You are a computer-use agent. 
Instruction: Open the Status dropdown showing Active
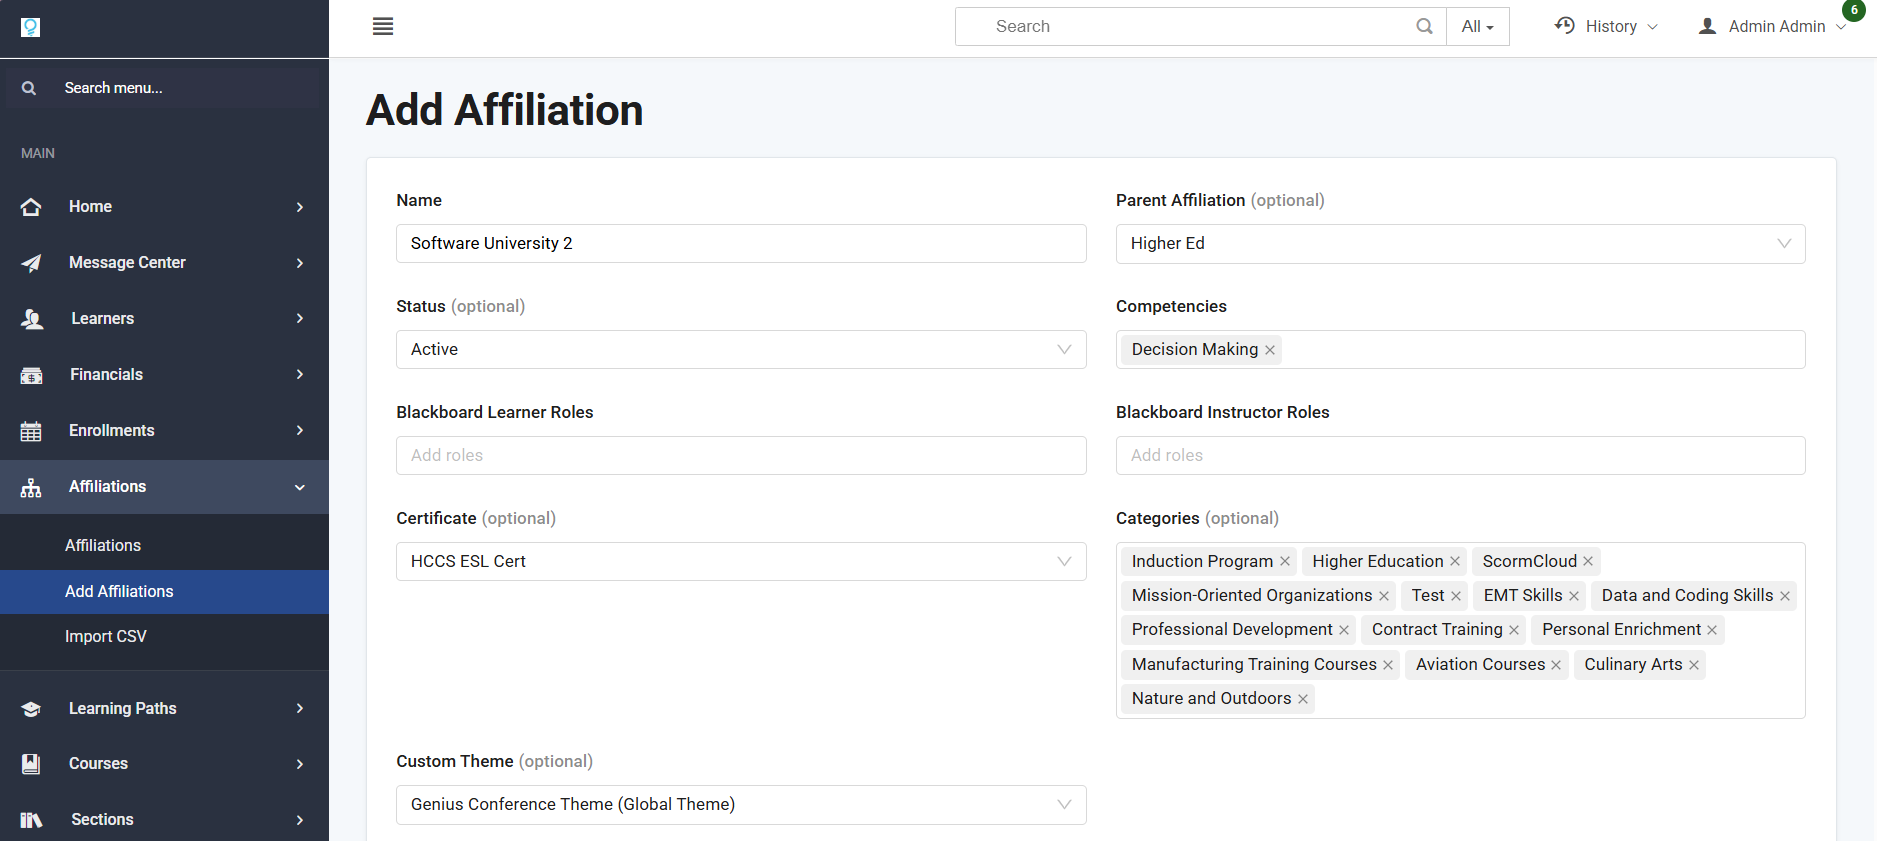click(740, 350)
